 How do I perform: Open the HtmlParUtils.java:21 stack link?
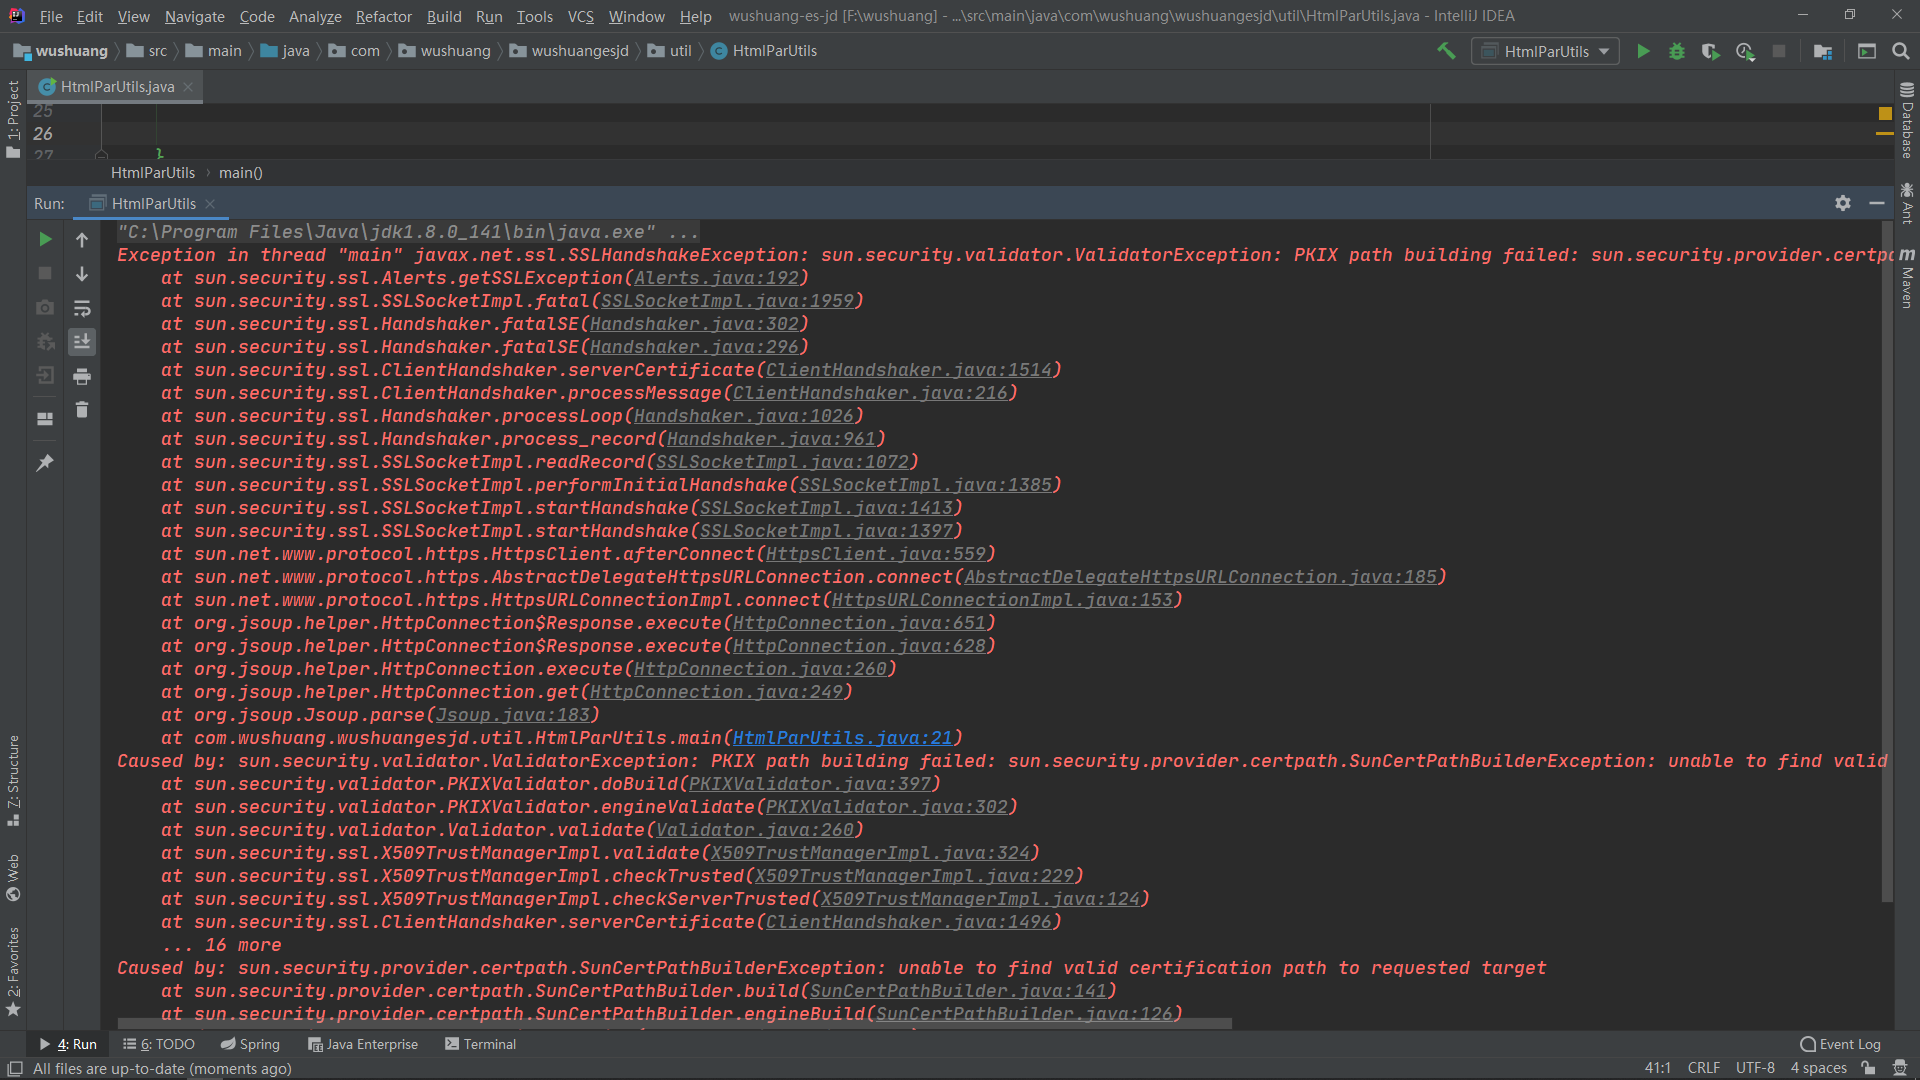coord(843,738)
